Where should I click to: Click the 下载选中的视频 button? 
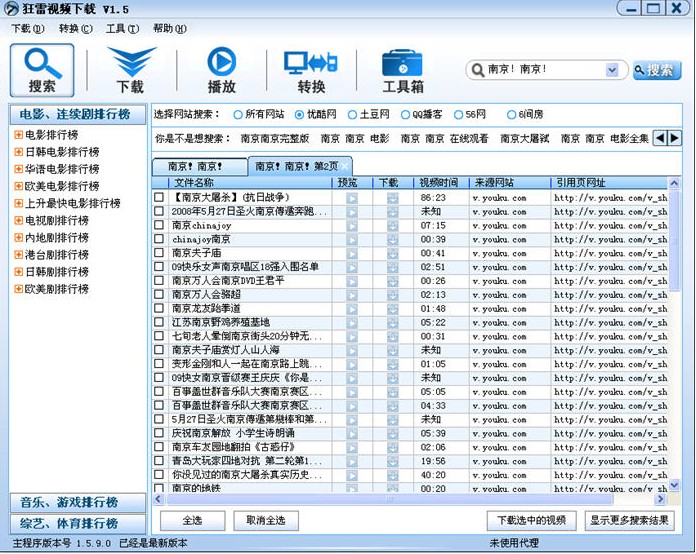[531, 520]
